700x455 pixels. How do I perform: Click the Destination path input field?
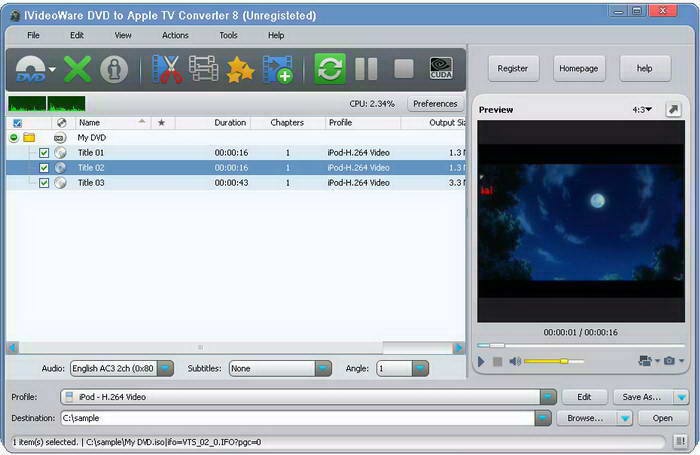300,418
